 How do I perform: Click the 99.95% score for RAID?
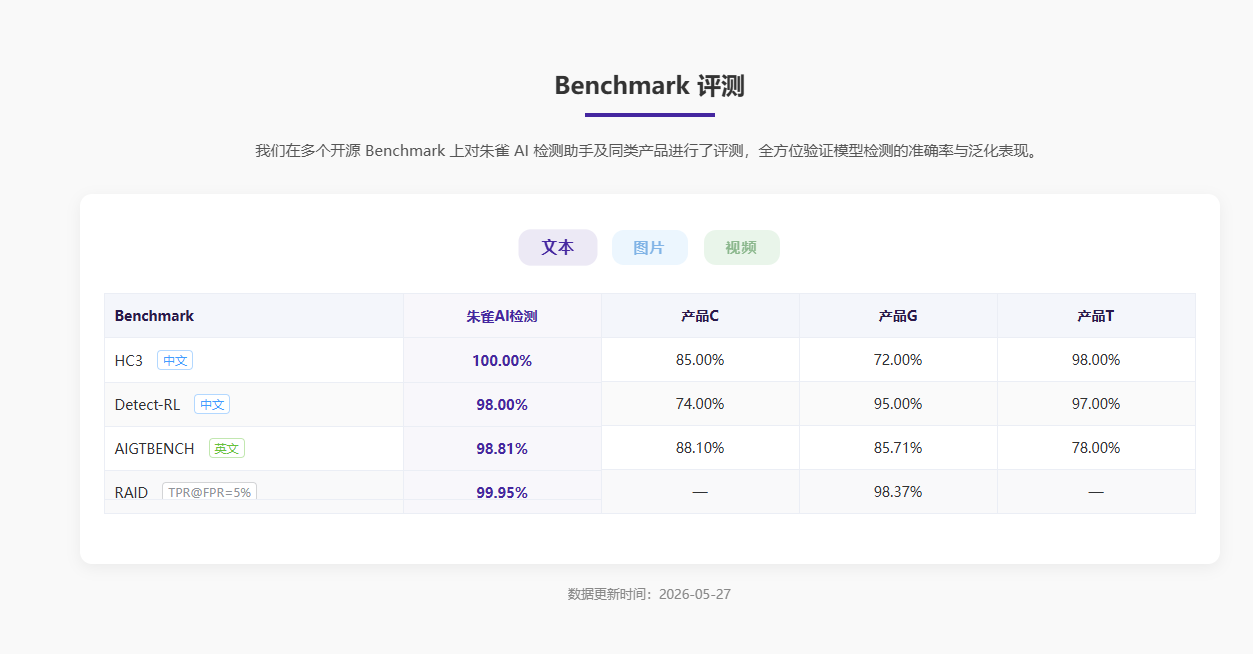(x=502, y=493)
